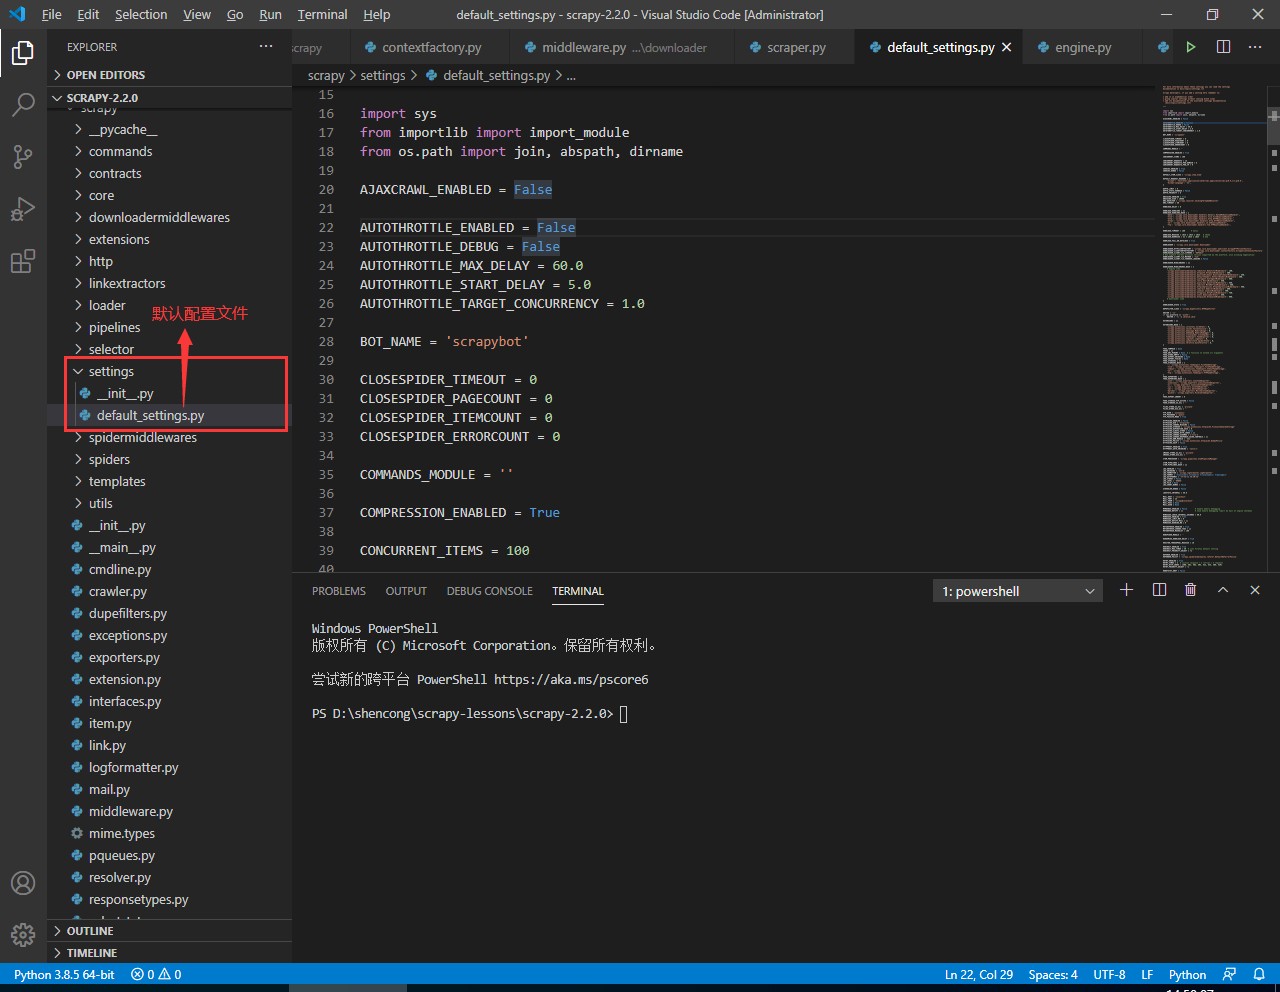
Task: Change end of line LF setting
Action: tap(1147, 974)
